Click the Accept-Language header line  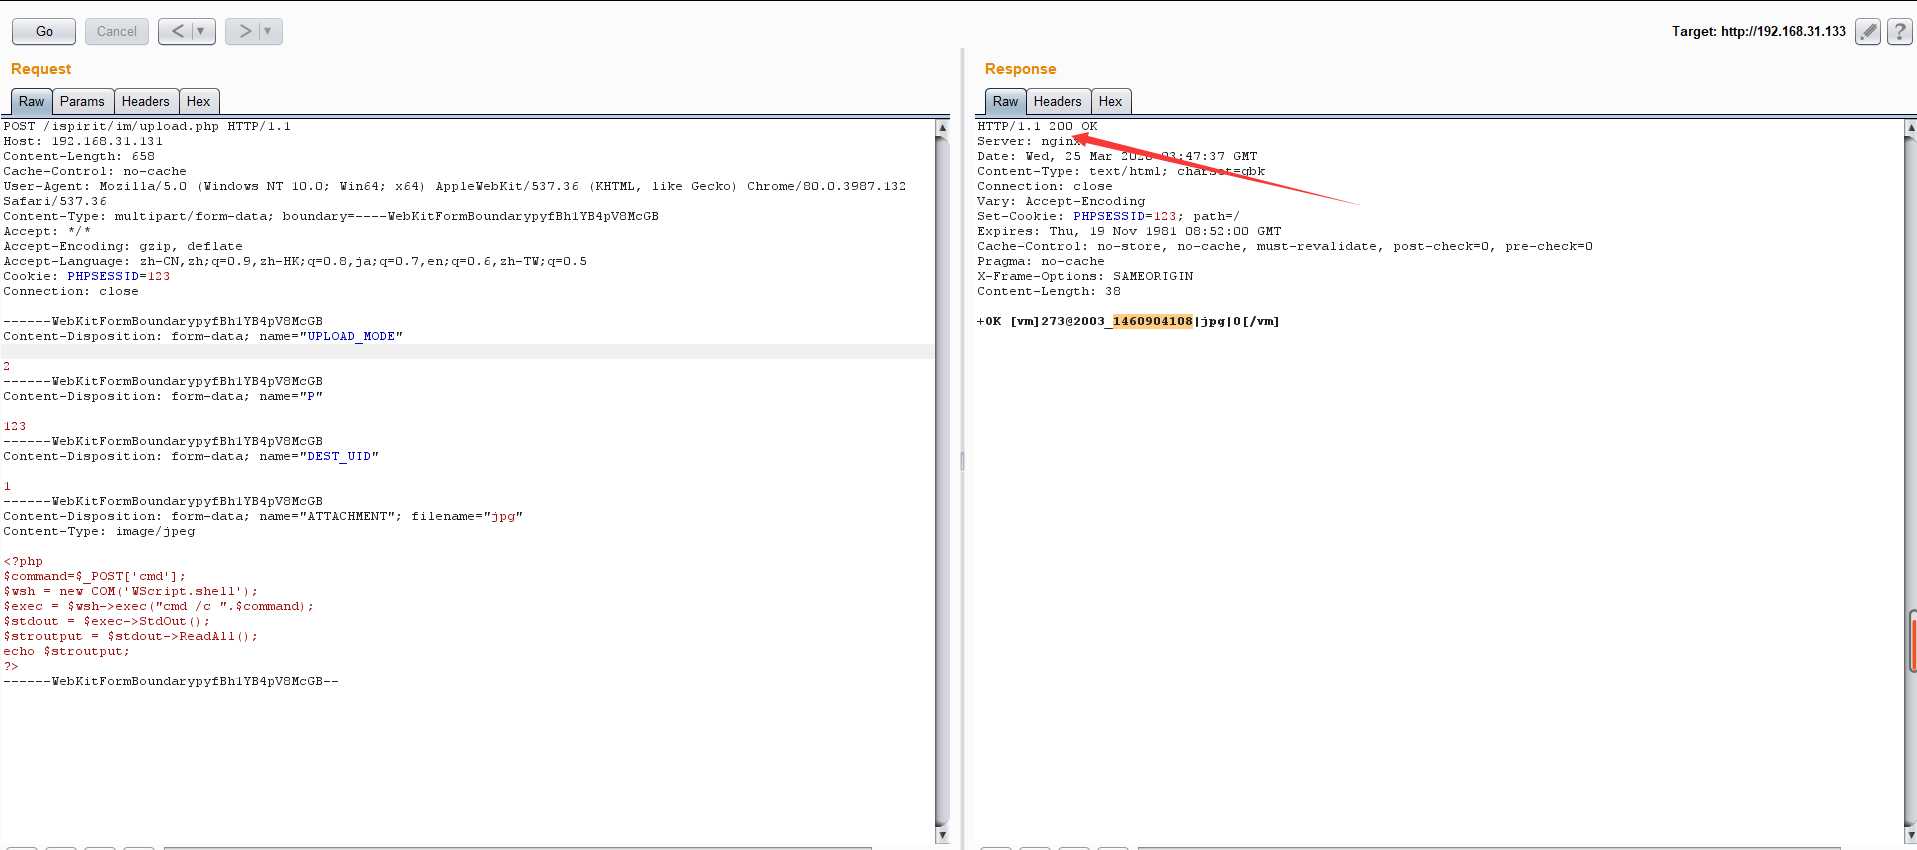tap(295, 261)
